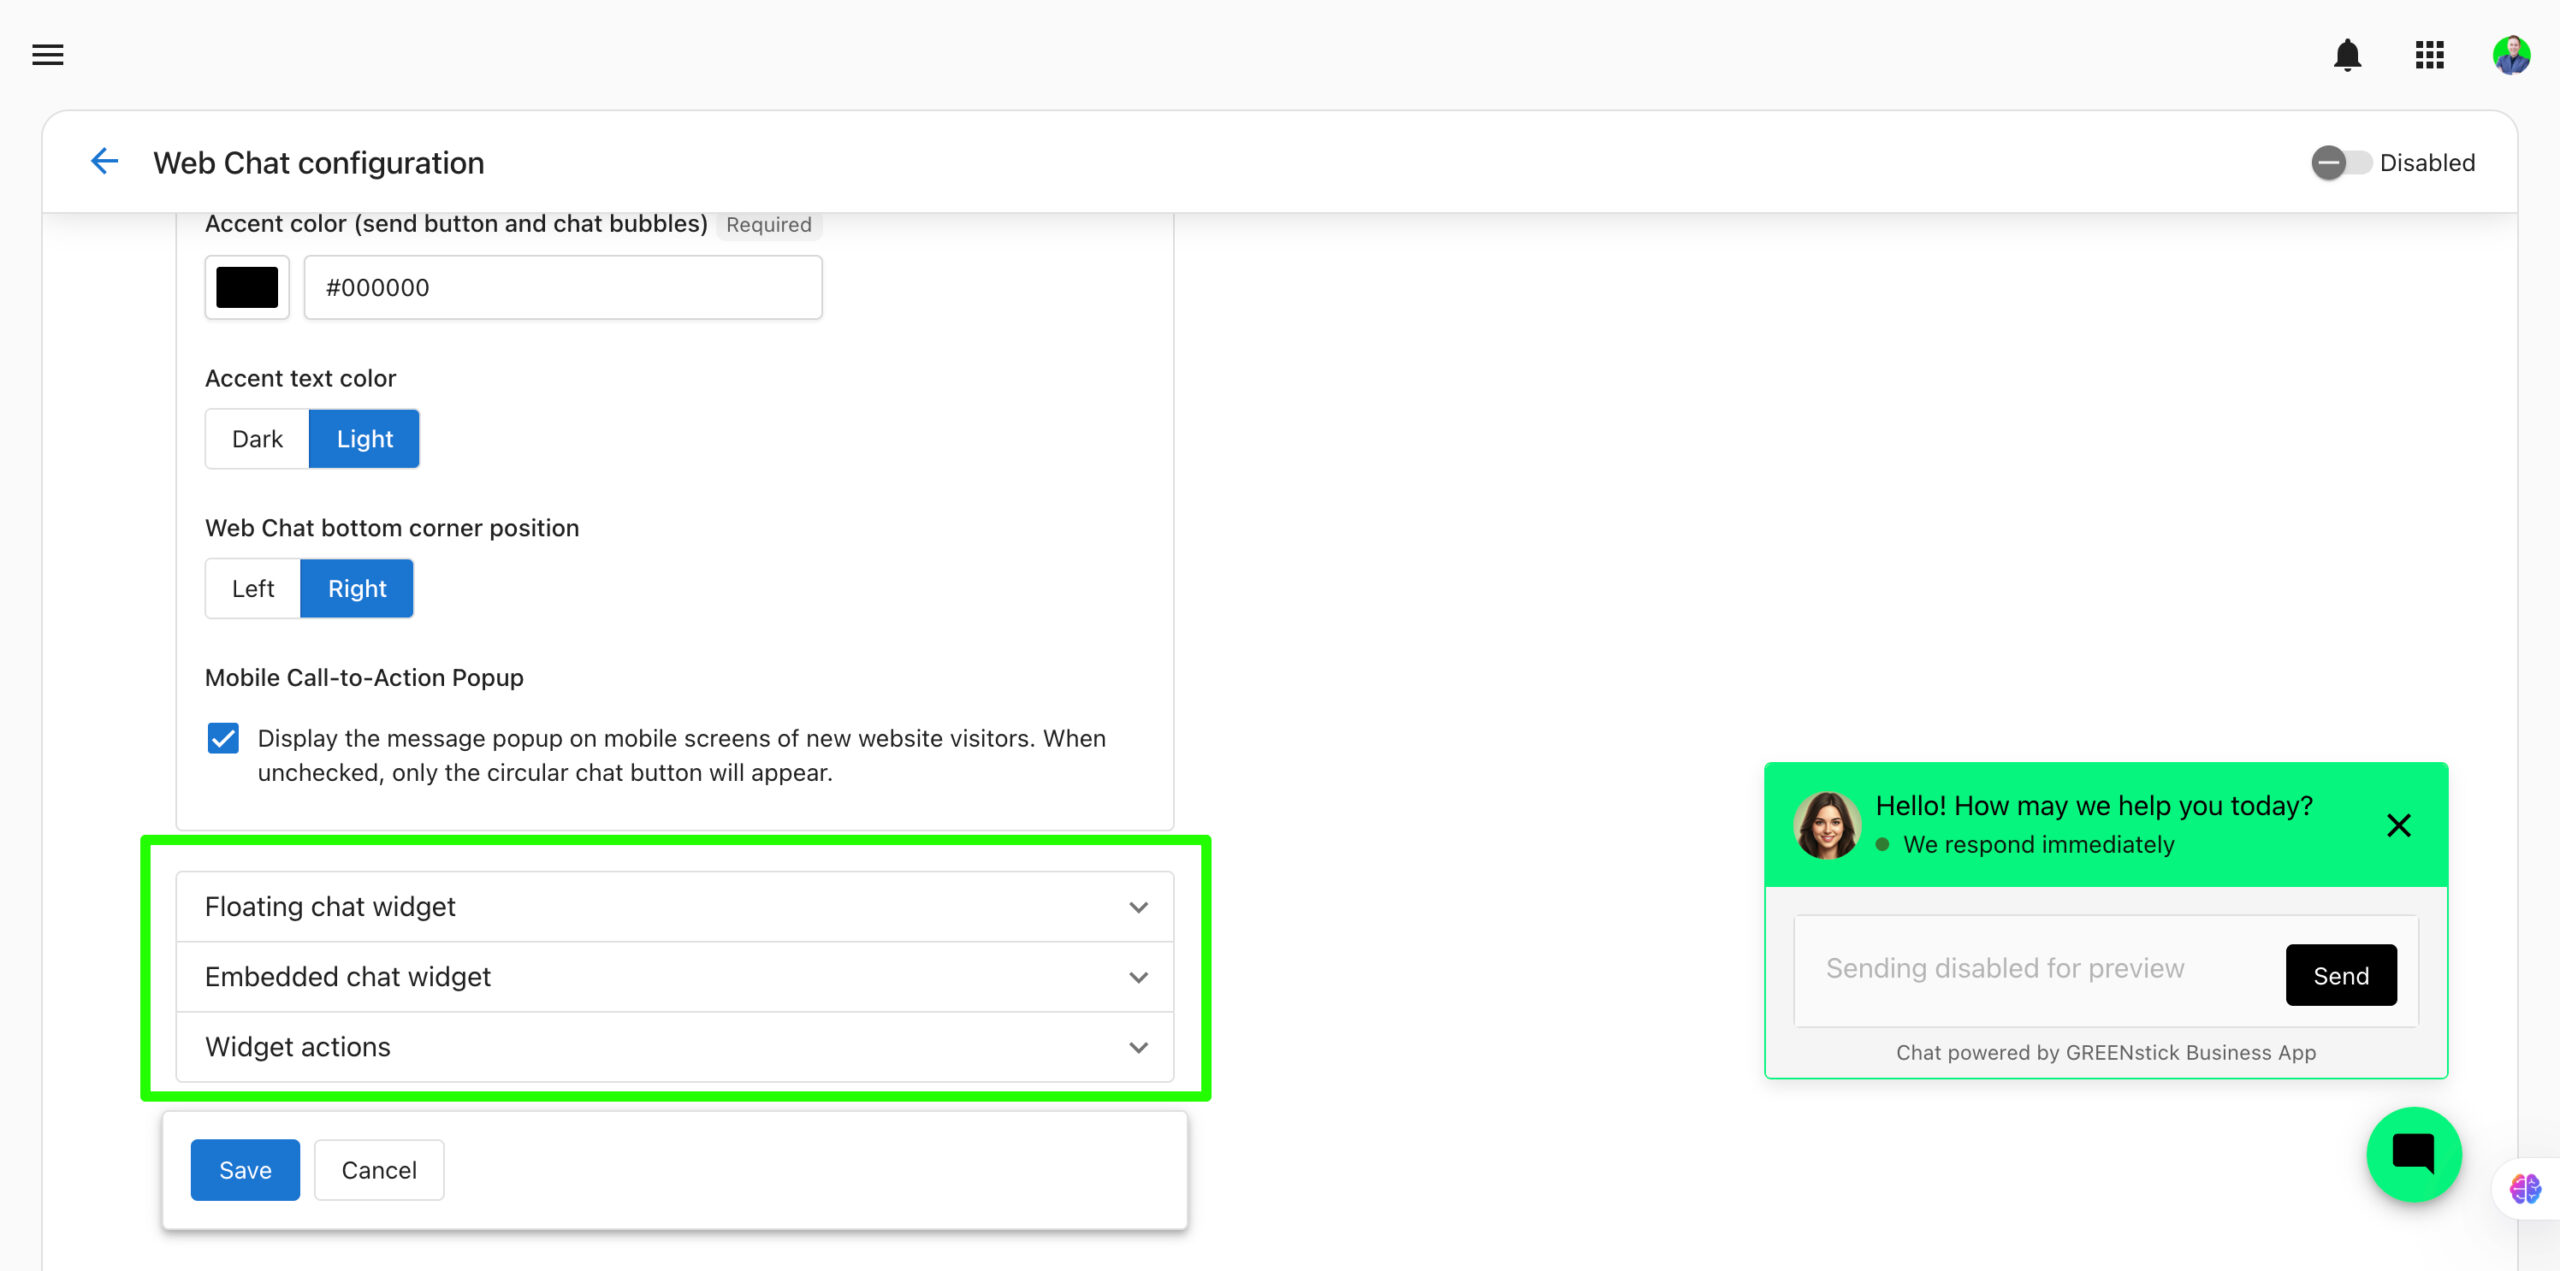Close the chat preview with the X icon
Screen dimensions: 2560x1271
[x=2398, y=825]
